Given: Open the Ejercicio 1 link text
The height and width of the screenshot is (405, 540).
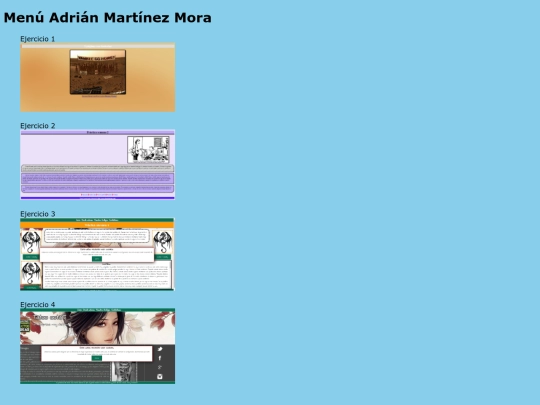Looking at the screenshot, I should click(x=38, y=39).
